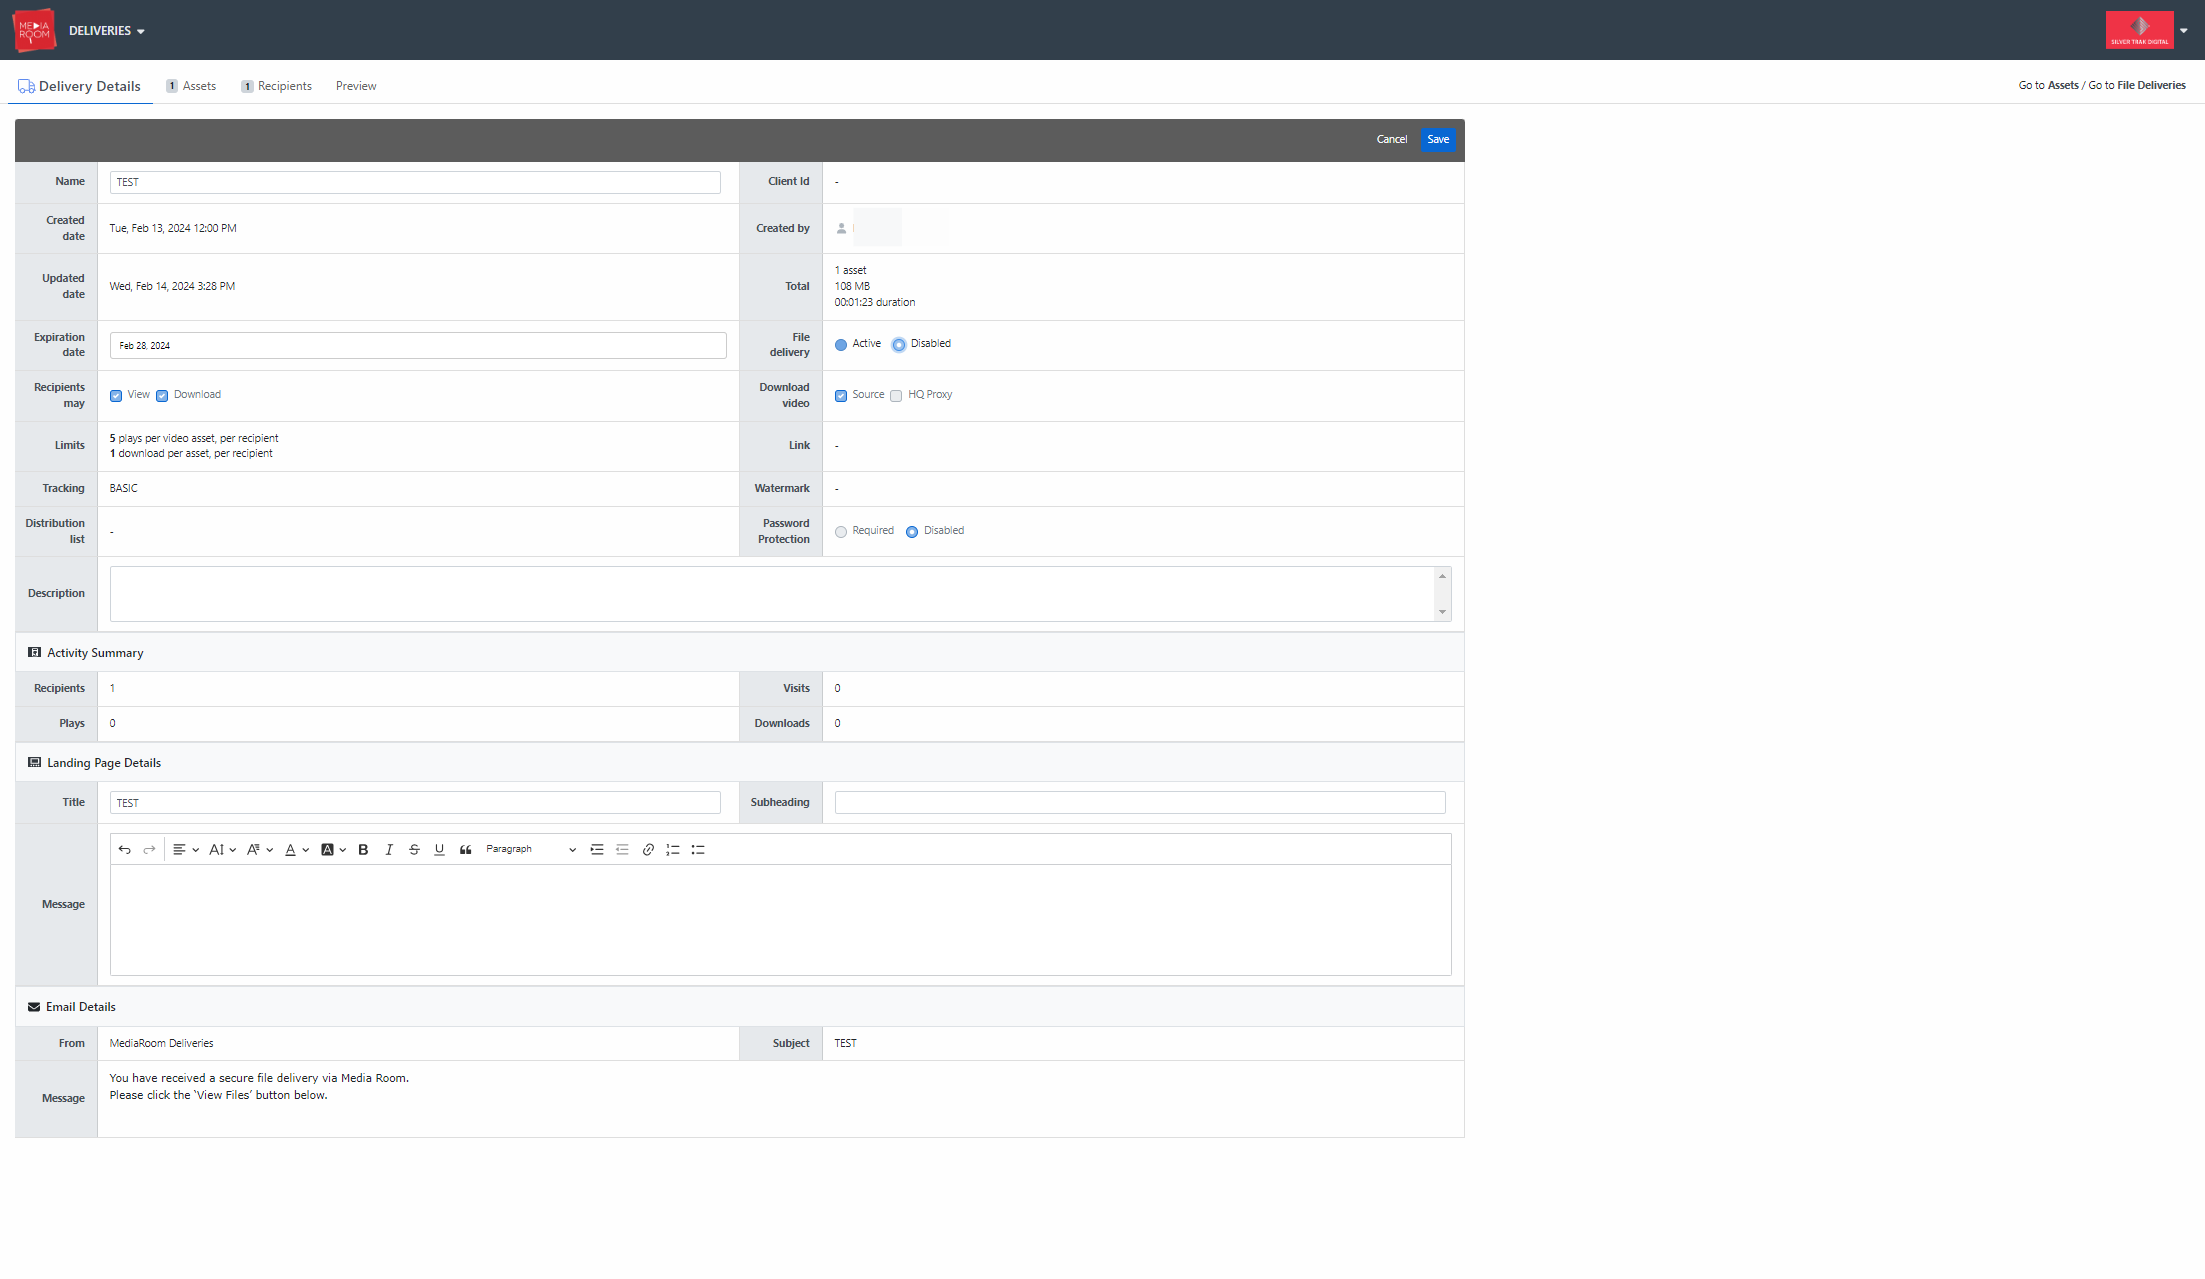Open the Preview tab
The image size is (2205, 1279).
coord(356,86)
